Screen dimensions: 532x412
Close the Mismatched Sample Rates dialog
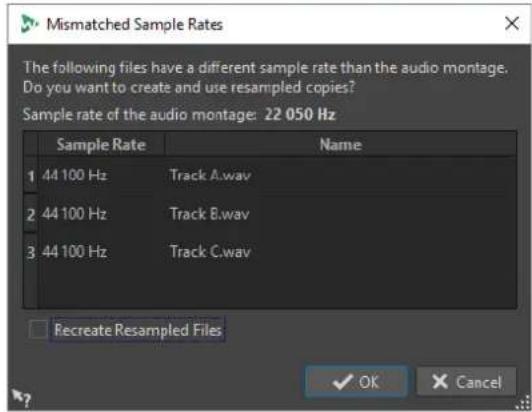pos(511,24)
